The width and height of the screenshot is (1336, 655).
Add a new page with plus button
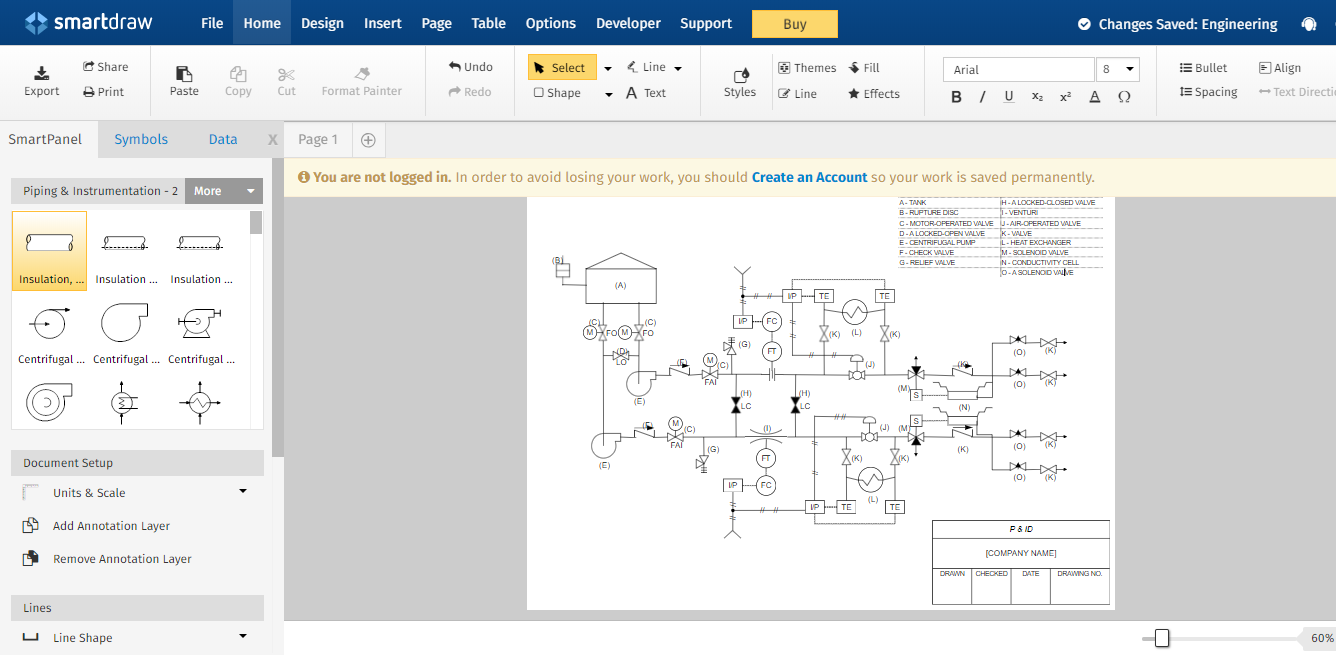(368, 140)
